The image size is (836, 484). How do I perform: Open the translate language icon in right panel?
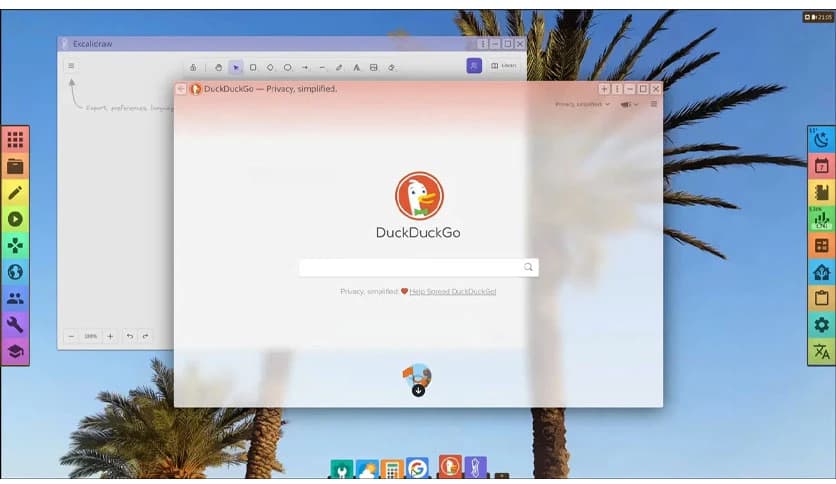(822, 352)
